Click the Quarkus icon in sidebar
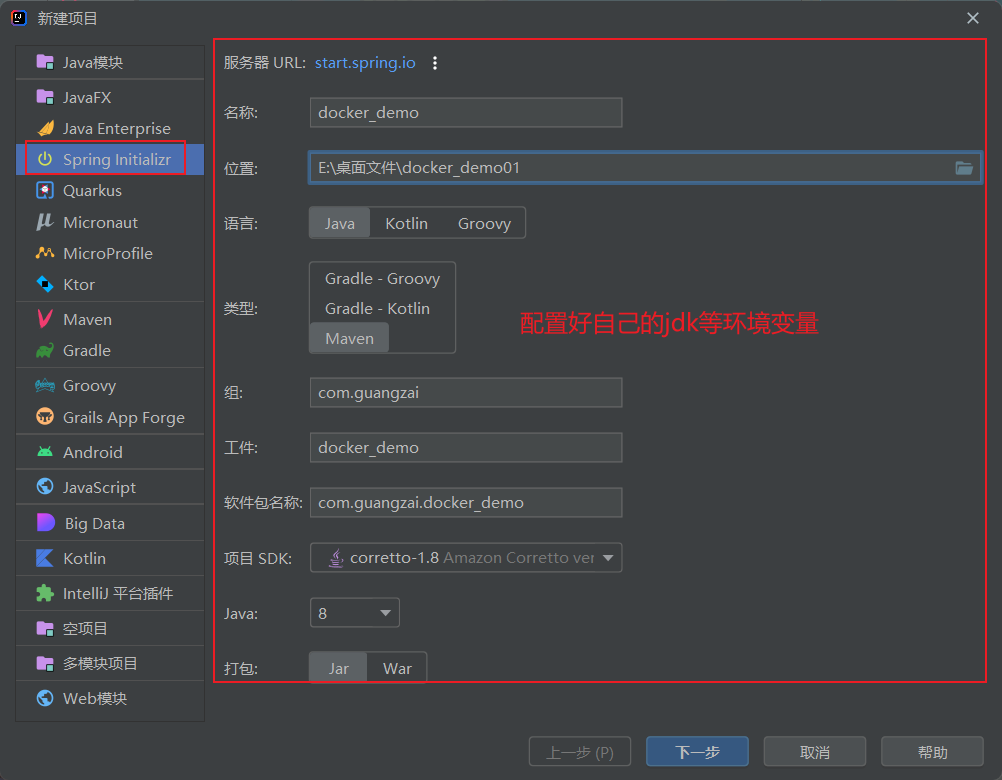1002x780 pixels. (x=45, y=190)
